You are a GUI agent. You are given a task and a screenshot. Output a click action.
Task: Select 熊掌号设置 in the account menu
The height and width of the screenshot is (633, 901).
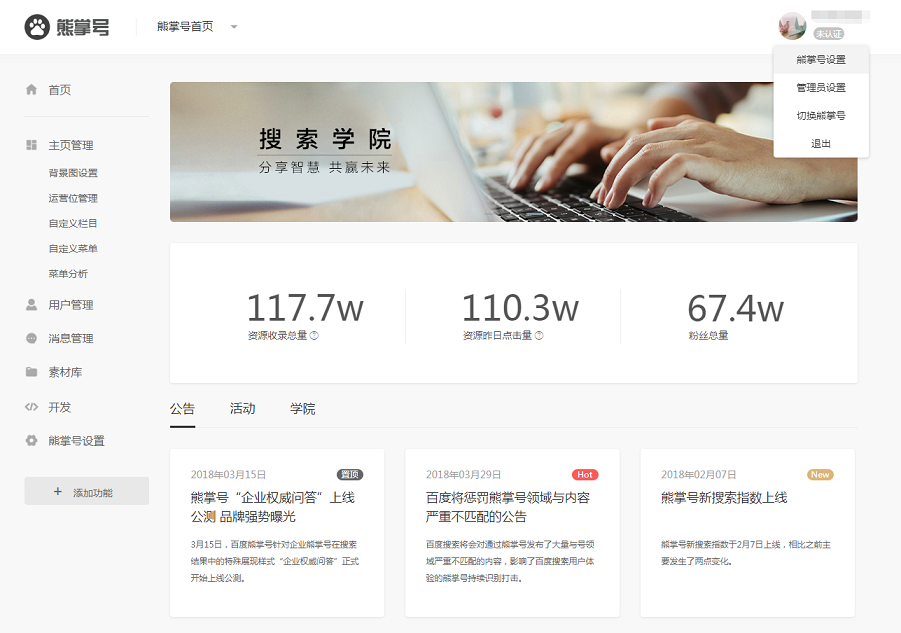pos(821,59)
